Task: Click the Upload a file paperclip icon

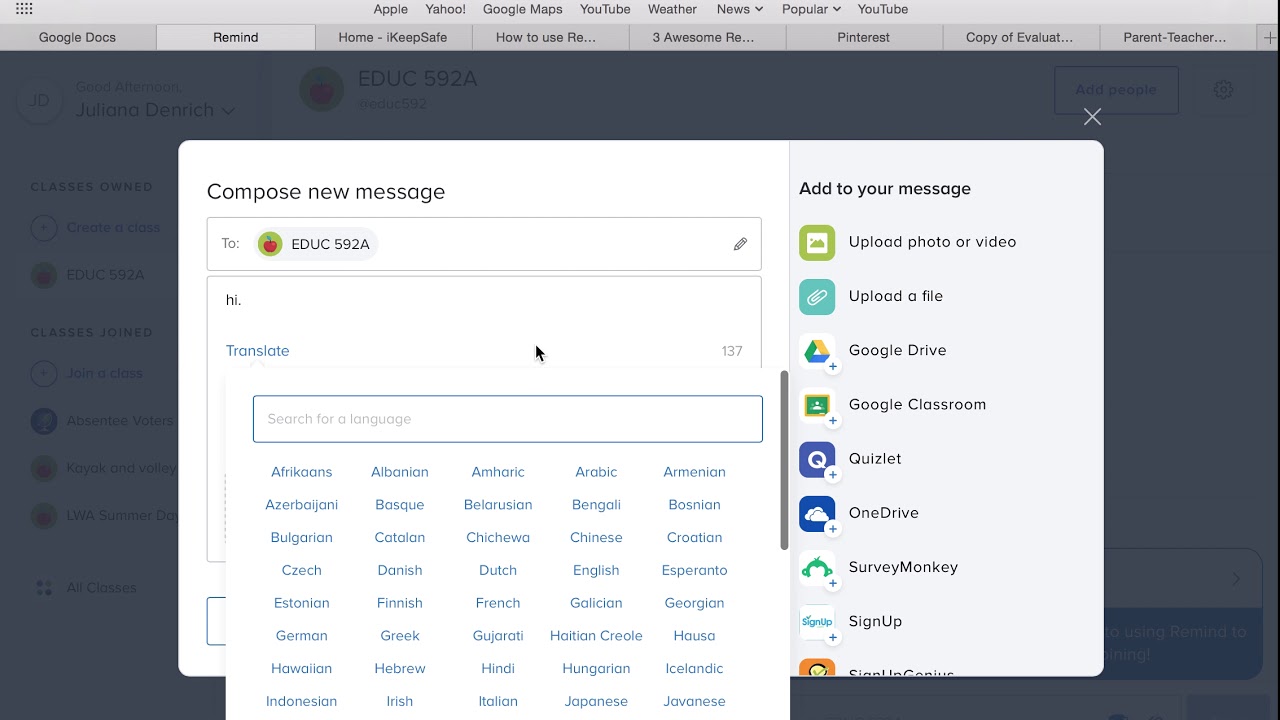Action: point(817,297)
